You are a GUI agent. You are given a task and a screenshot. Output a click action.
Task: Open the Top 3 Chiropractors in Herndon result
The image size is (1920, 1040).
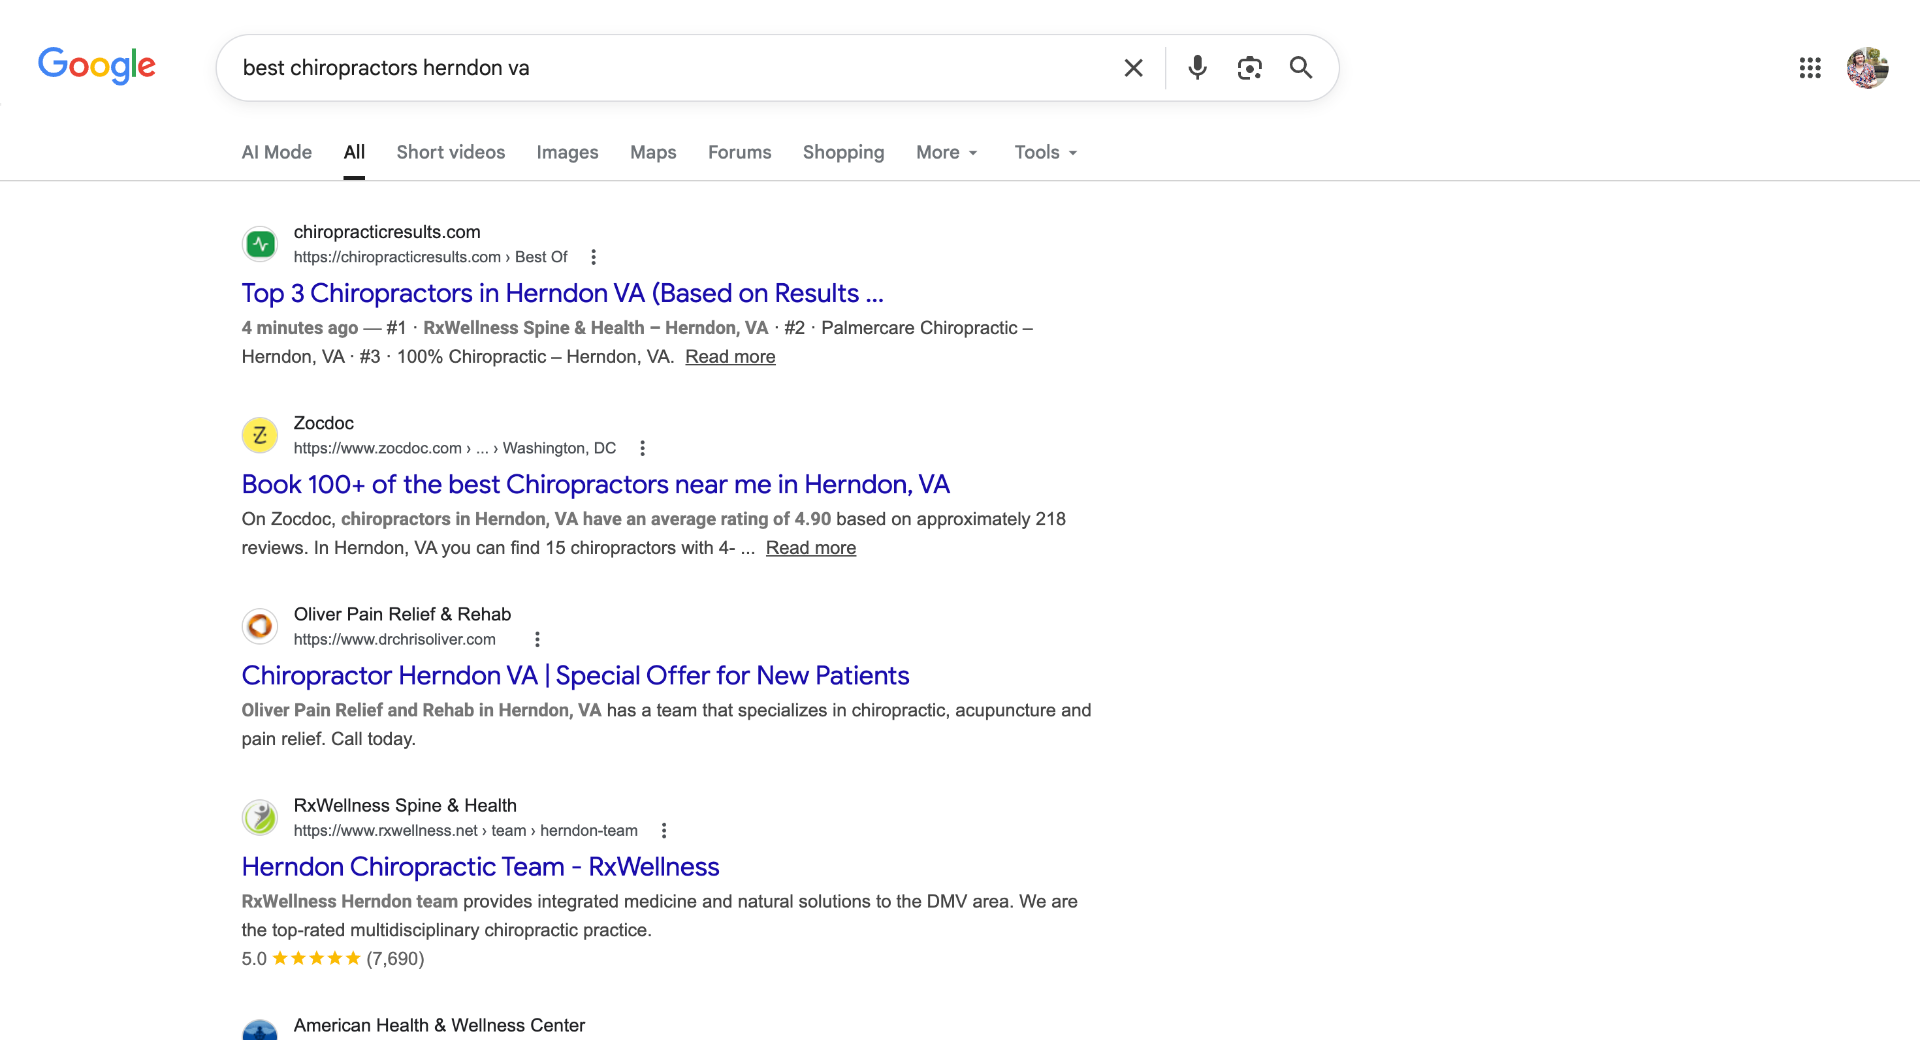click(561, 293)
